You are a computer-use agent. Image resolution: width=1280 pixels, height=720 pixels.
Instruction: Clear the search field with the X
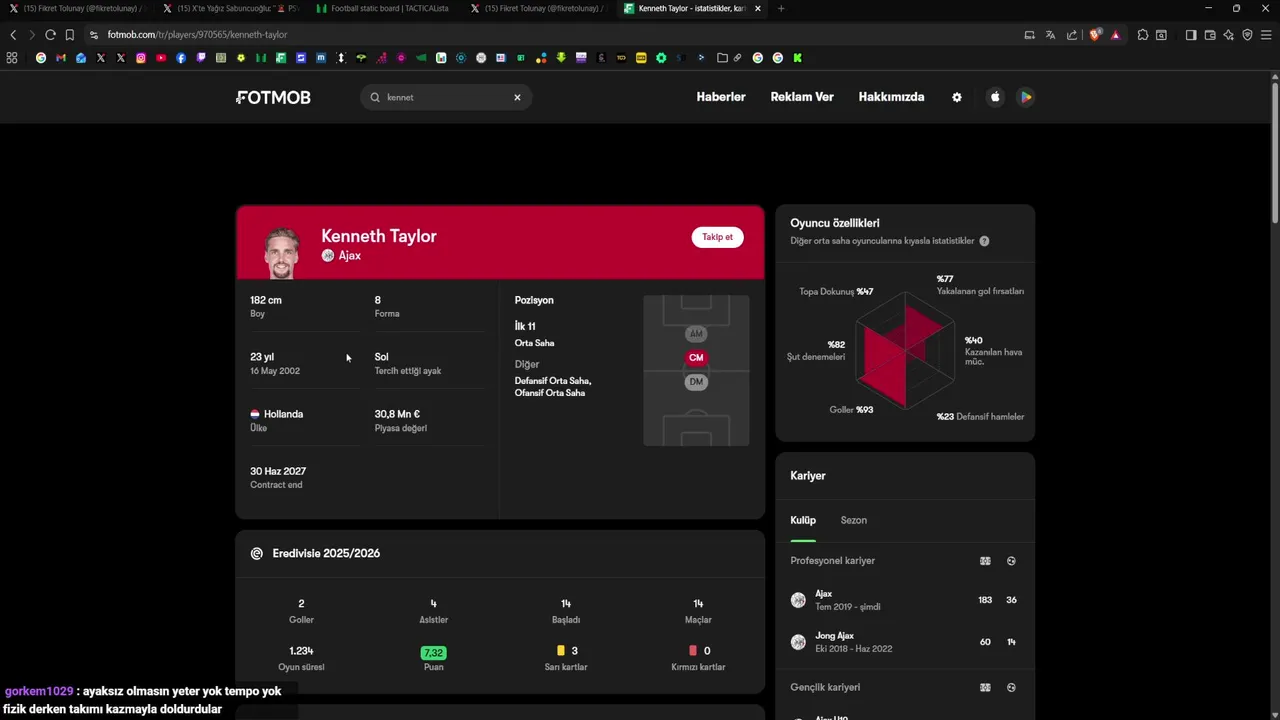[x=517, y=97]
